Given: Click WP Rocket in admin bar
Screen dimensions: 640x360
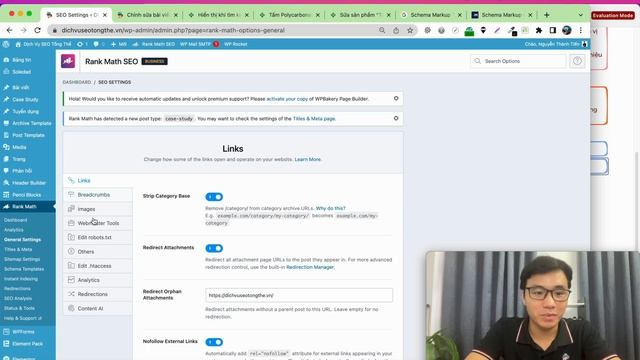Looking at the screenshot, I should tap(236, 44).
